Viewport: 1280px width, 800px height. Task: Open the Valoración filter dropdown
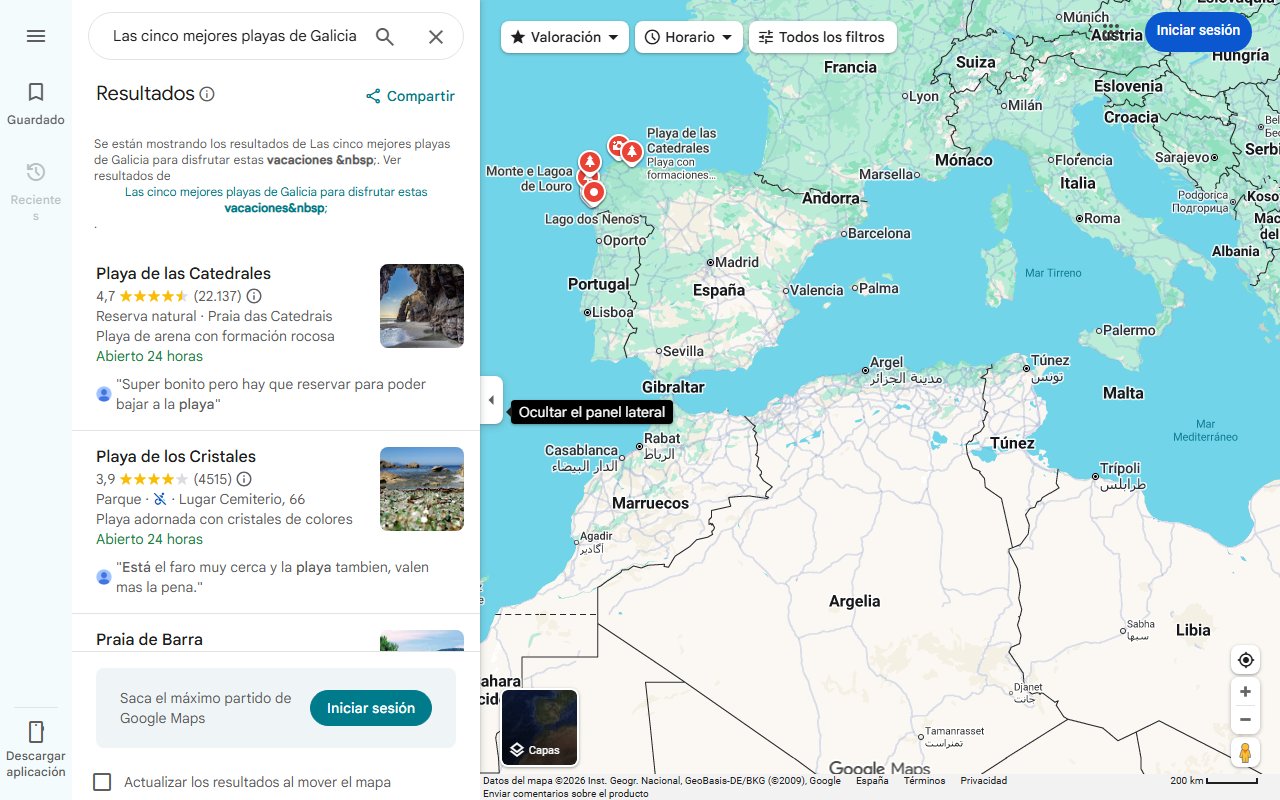point(563,36)
